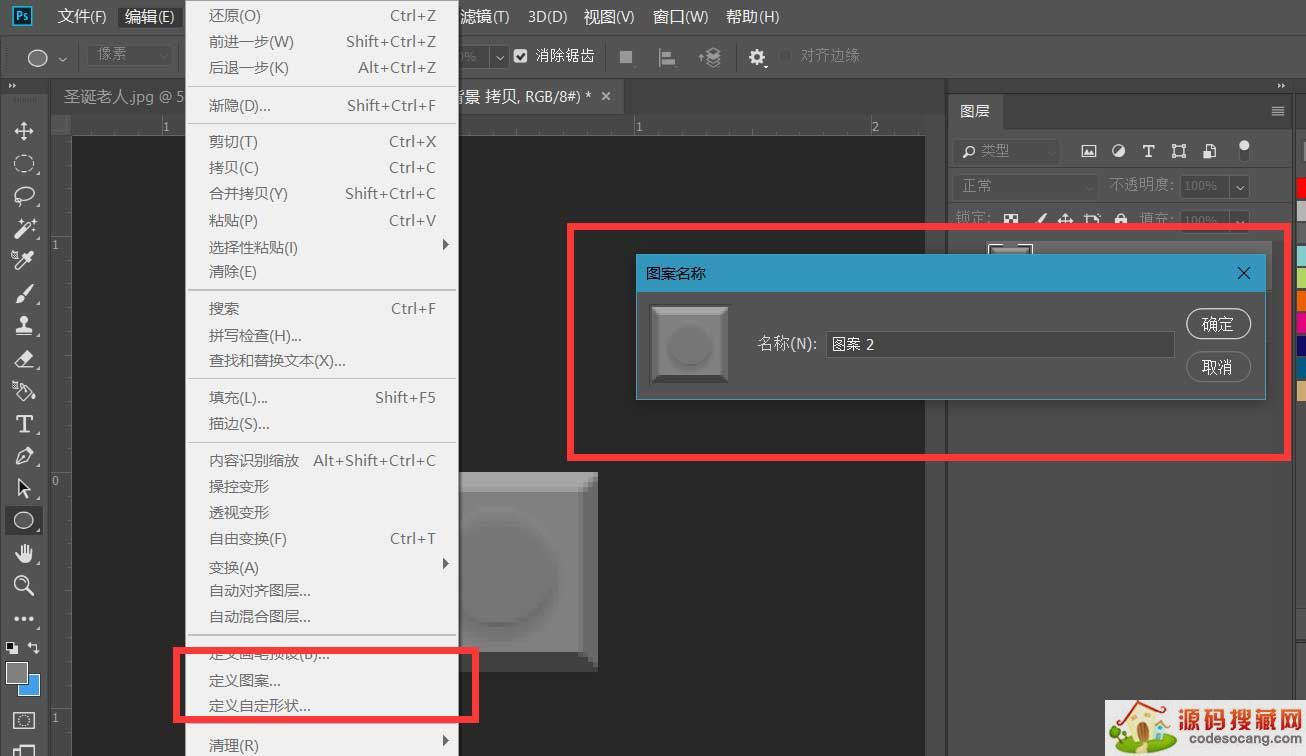
Task: Open the 像素 tool mode dropdown
Action: click(130, 55)
